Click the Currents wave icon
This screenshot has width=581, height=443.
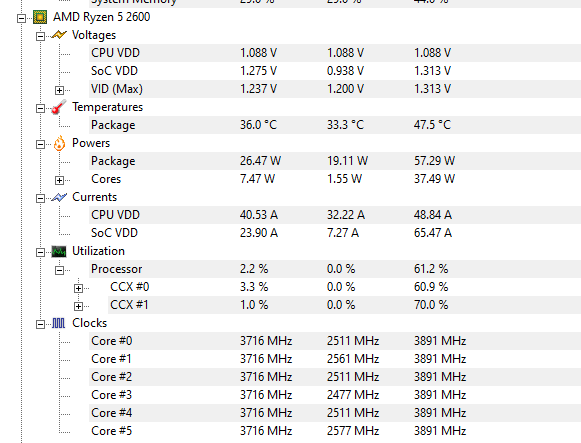[x=59, y=197]
